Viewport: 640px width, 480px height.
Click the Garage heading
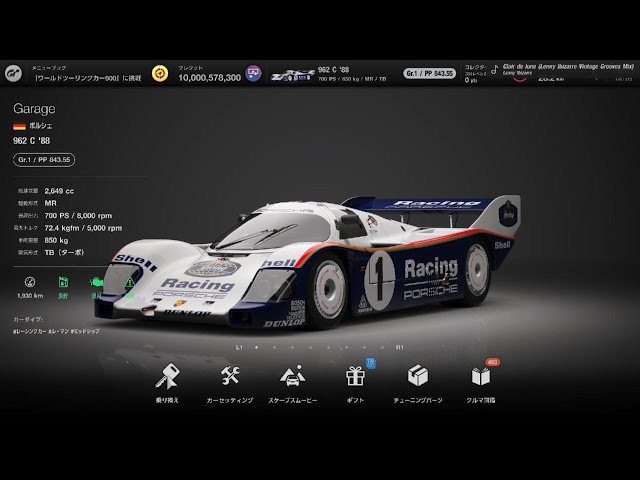click(34, 109)
